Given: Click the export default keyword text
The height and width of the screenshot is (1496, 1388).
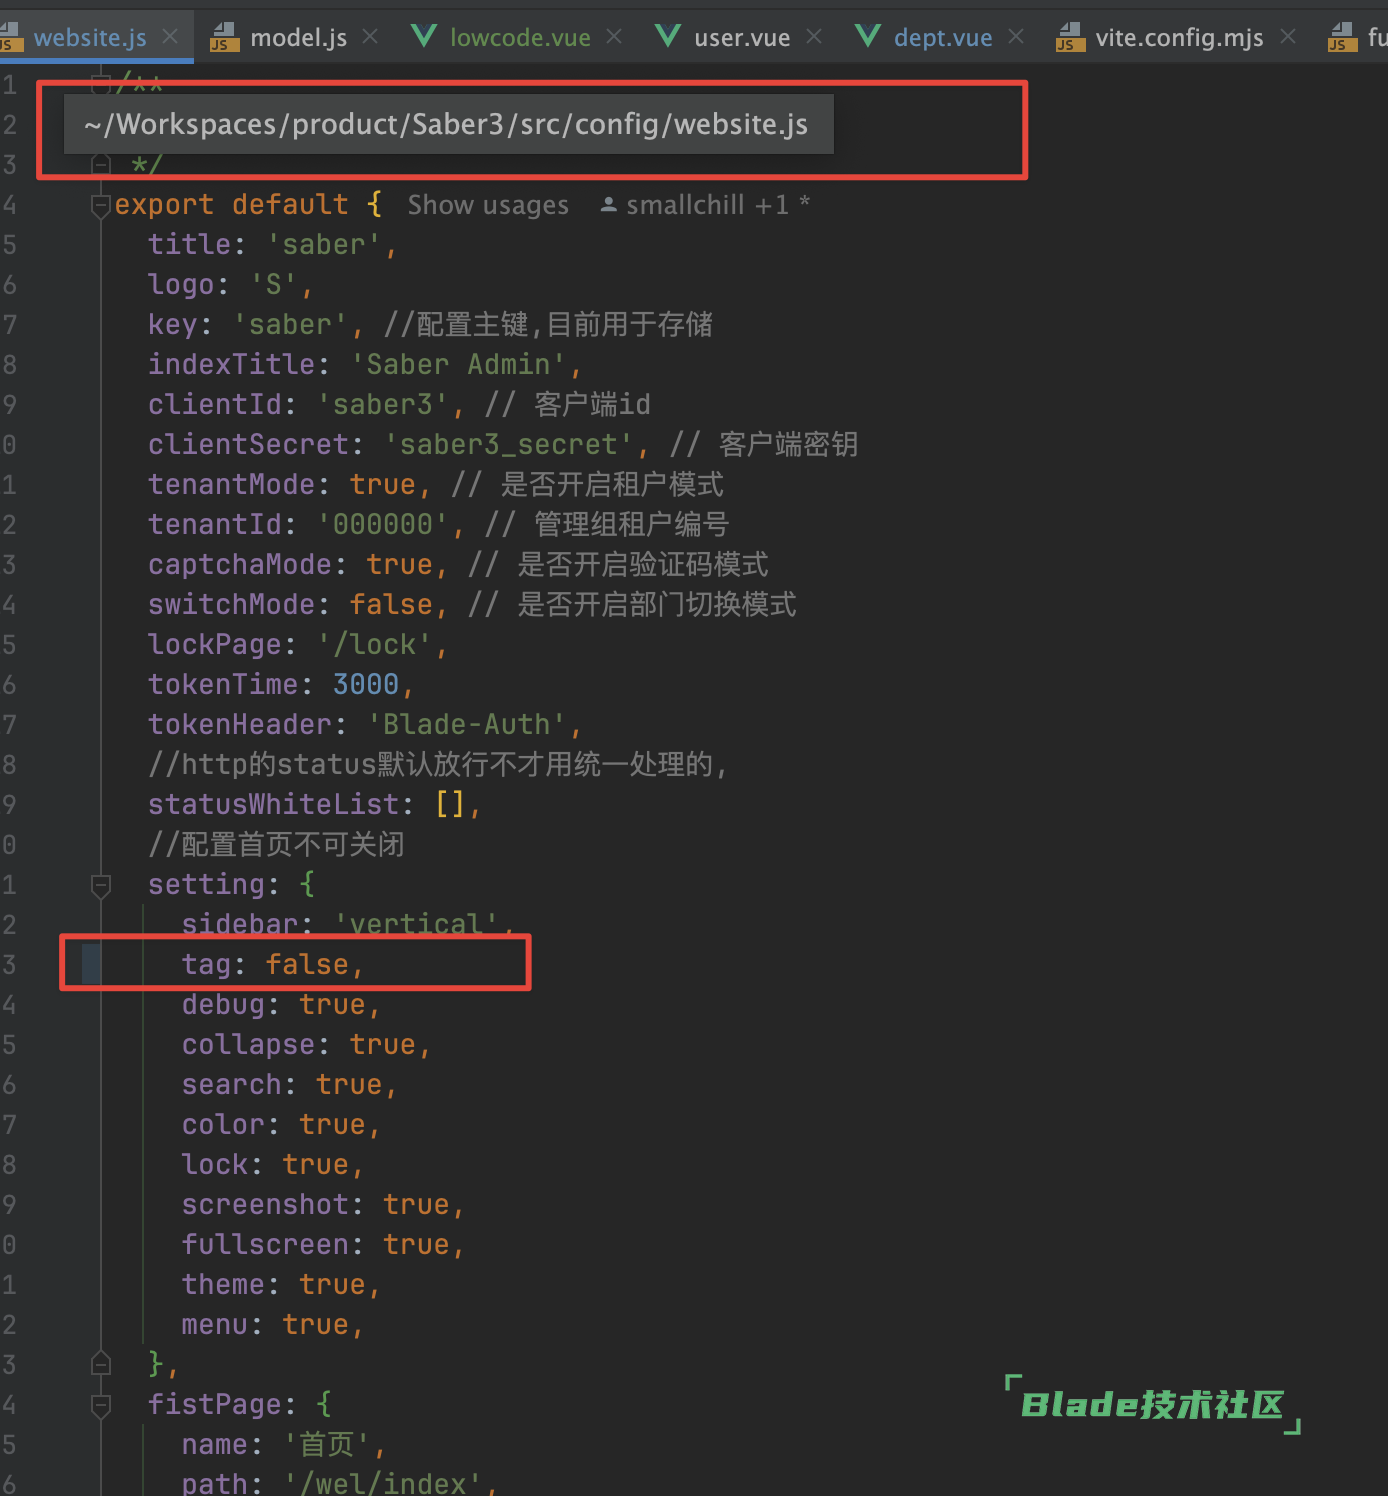Looking at the screenshot, I should tap(231, 205).
